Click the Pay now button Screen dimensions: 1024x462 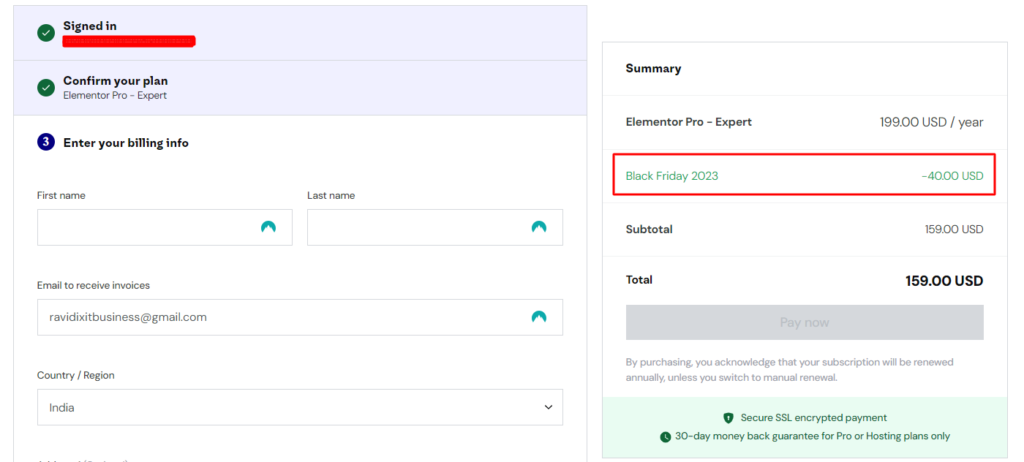tap(805, 322)
